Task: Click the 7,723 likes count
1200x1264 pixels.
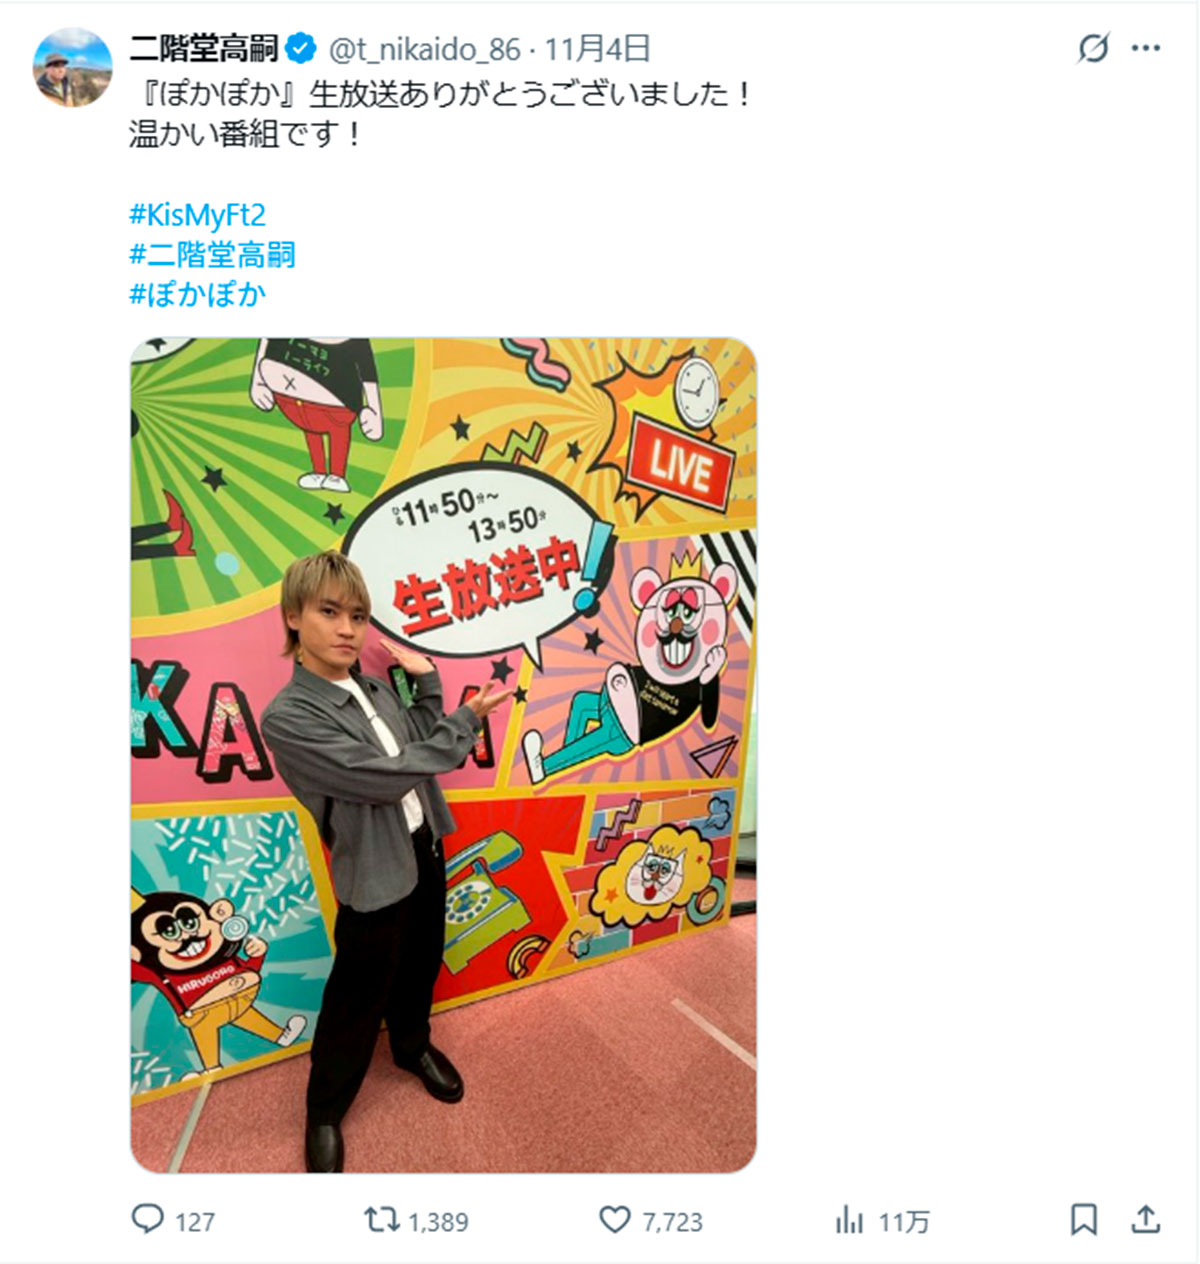Action: 672,1222
